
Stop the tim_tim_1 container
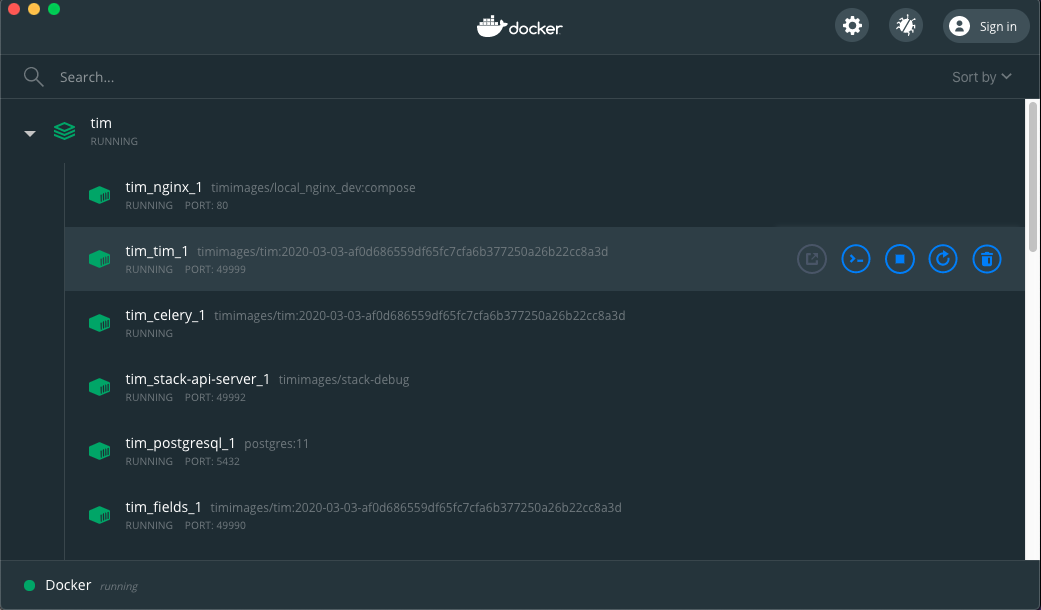click(x=900, y=259)
